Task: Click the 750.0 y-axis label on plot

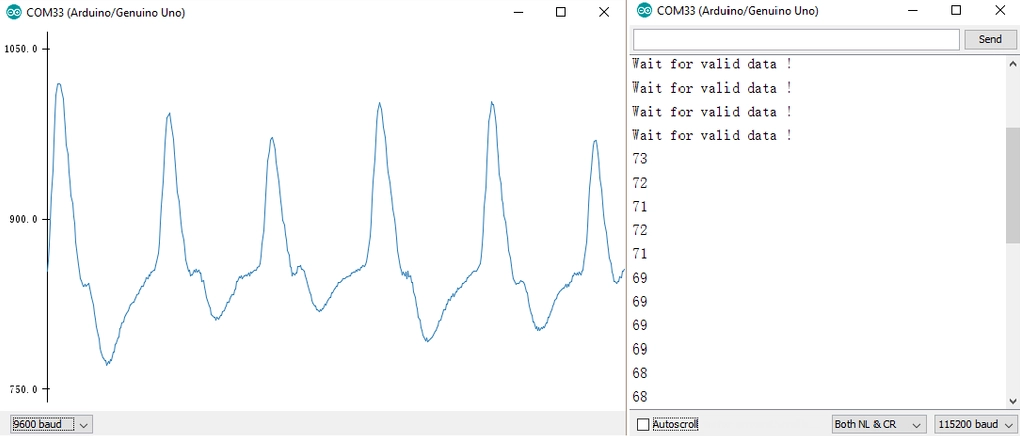Action: click(x=21, y=390)
